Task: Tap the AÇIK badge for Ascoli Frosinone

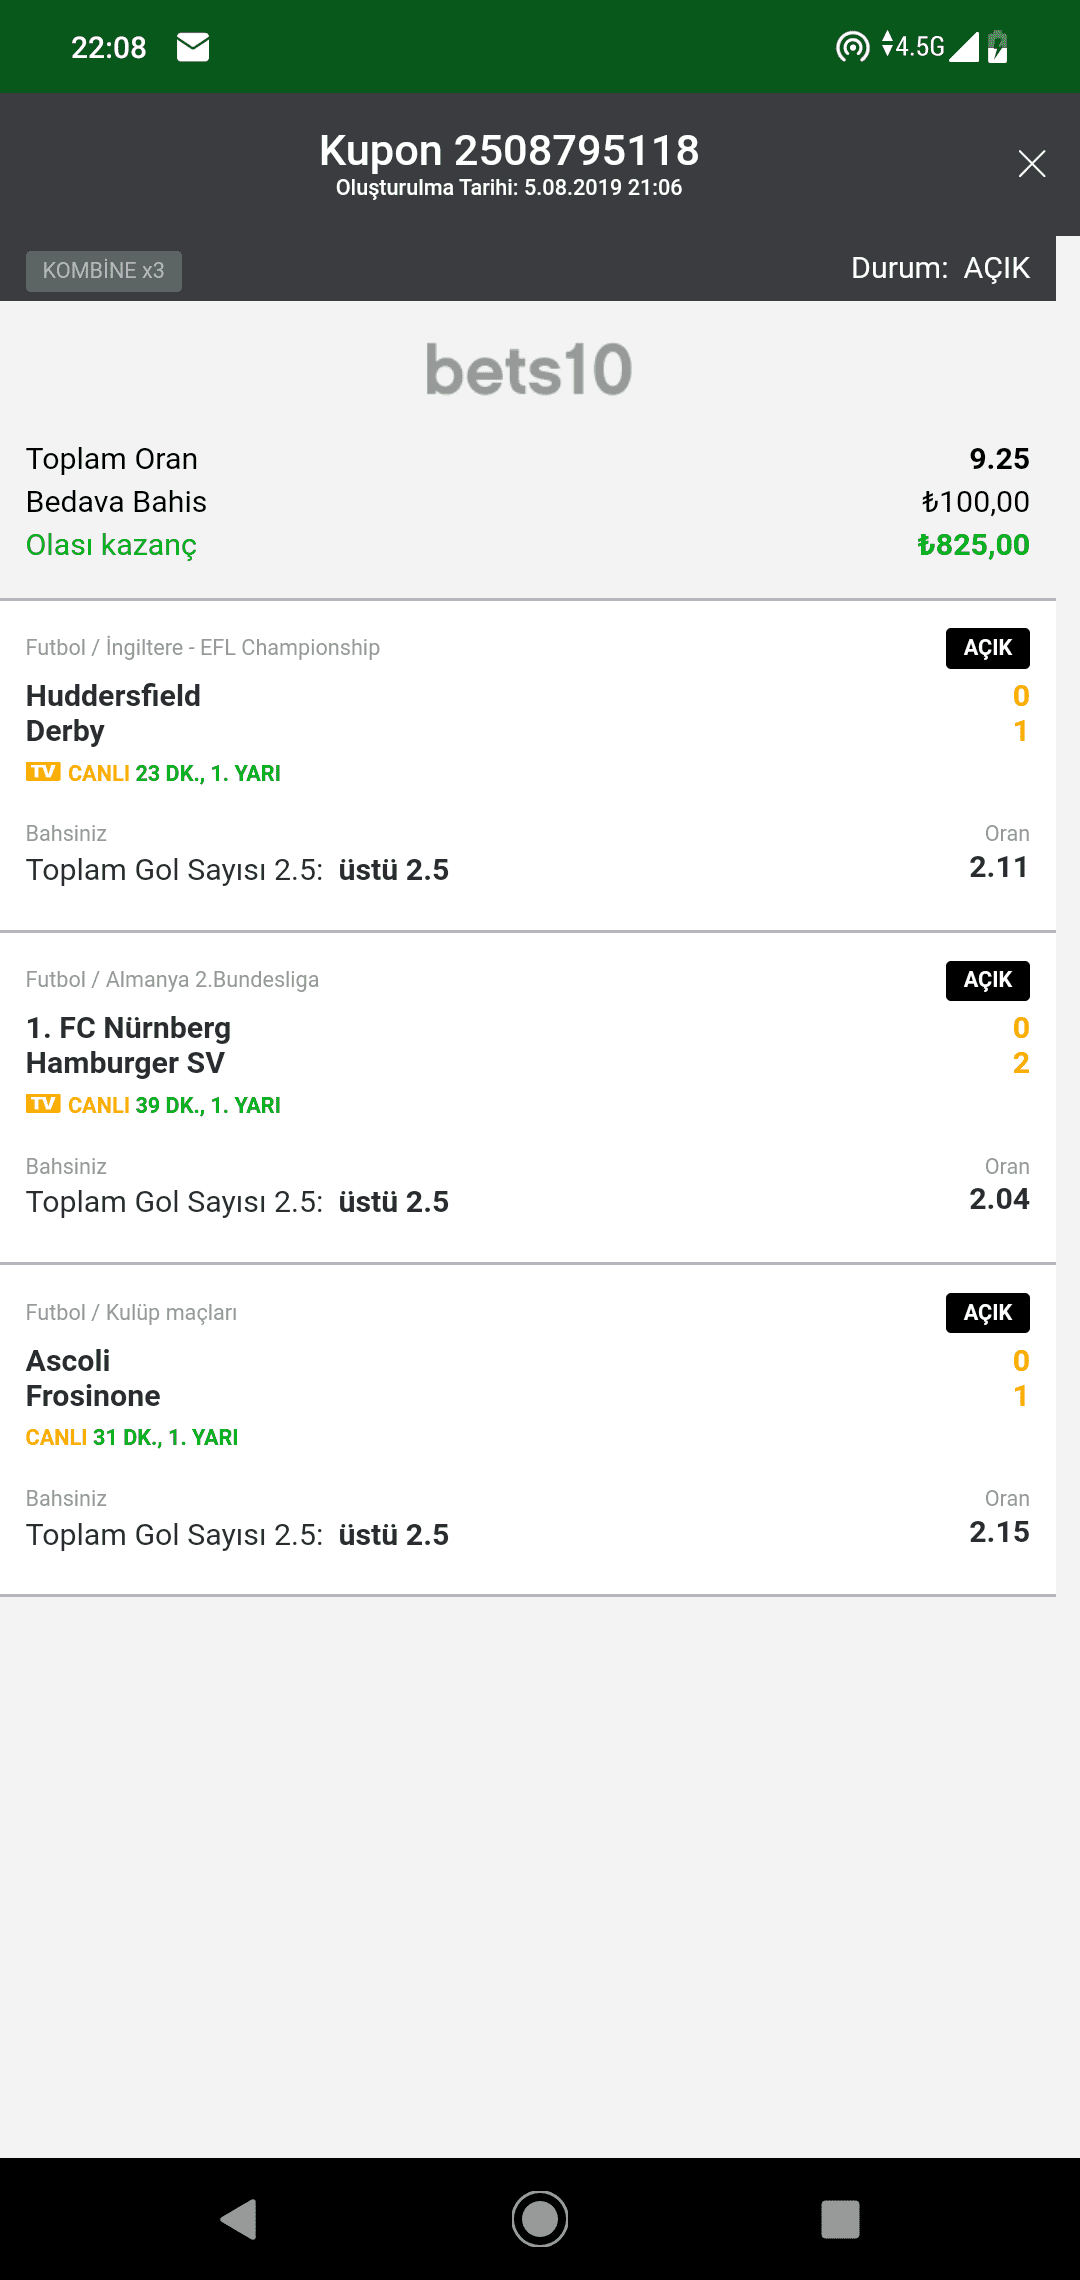Action: click(988, 1313)
